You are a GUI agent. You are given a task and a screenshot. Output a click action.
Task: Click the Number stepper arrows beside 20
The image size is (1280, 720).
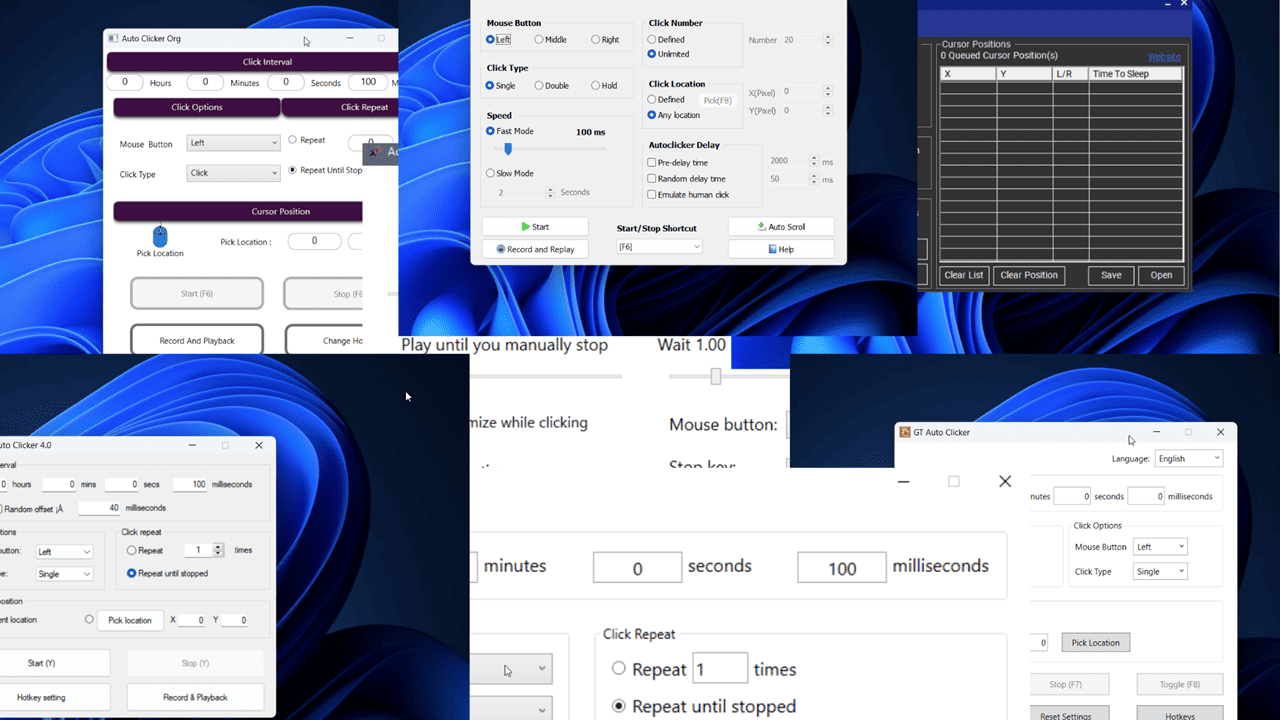coord(827,40)
